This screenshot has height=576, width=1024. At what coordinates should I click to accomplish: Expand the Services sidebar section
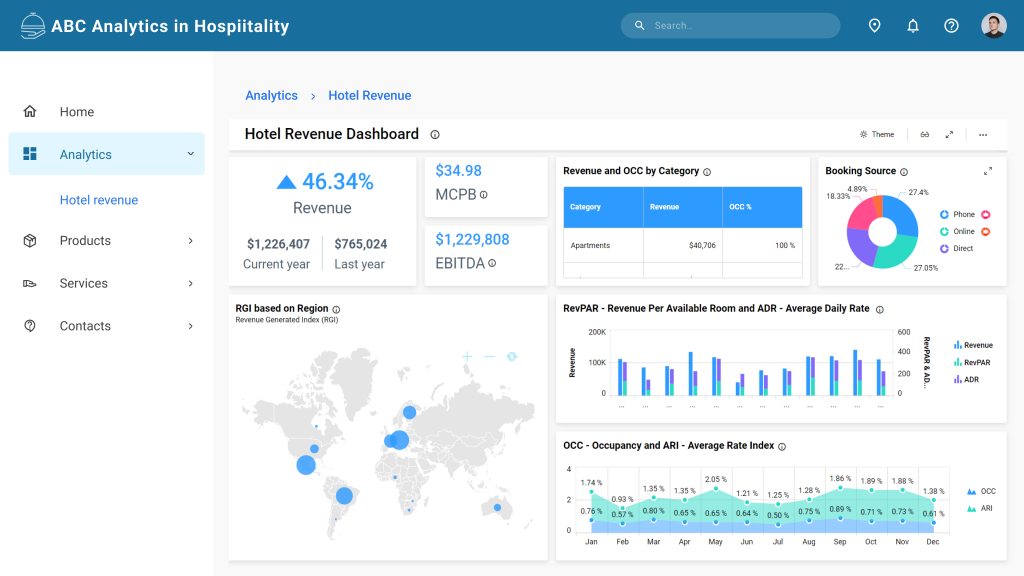tap(85, 283)
